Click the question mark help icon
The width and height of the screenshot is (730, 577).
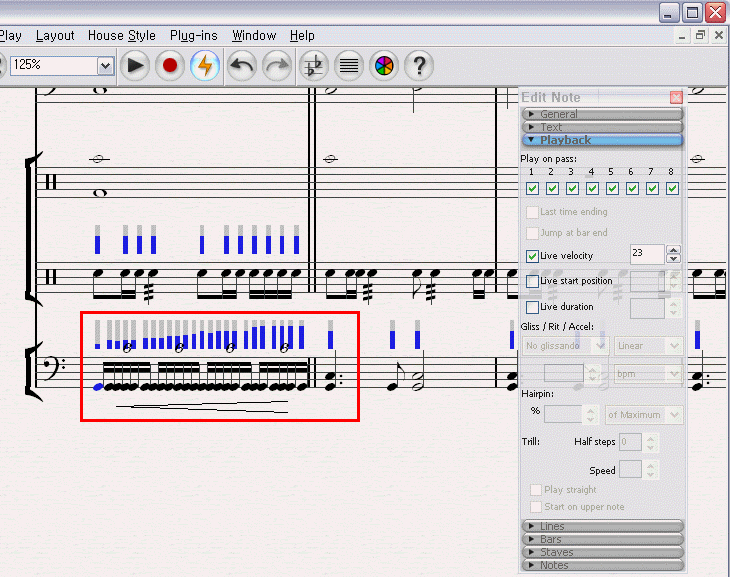click(419, 67)
